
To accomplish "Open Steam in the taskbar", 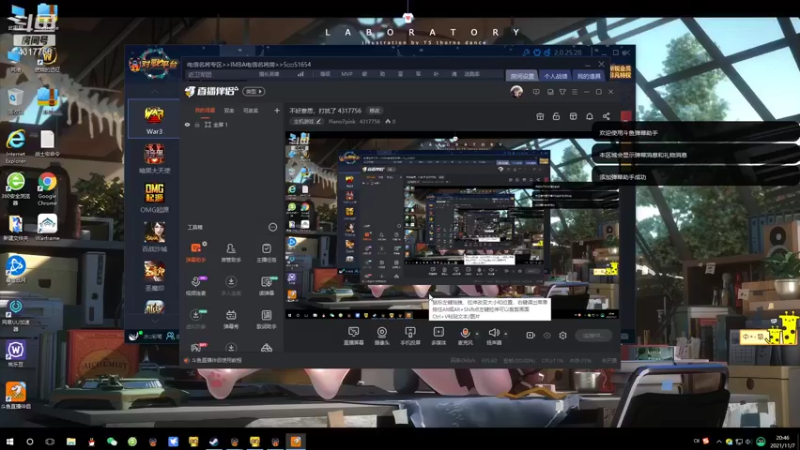I will (214, 441).
